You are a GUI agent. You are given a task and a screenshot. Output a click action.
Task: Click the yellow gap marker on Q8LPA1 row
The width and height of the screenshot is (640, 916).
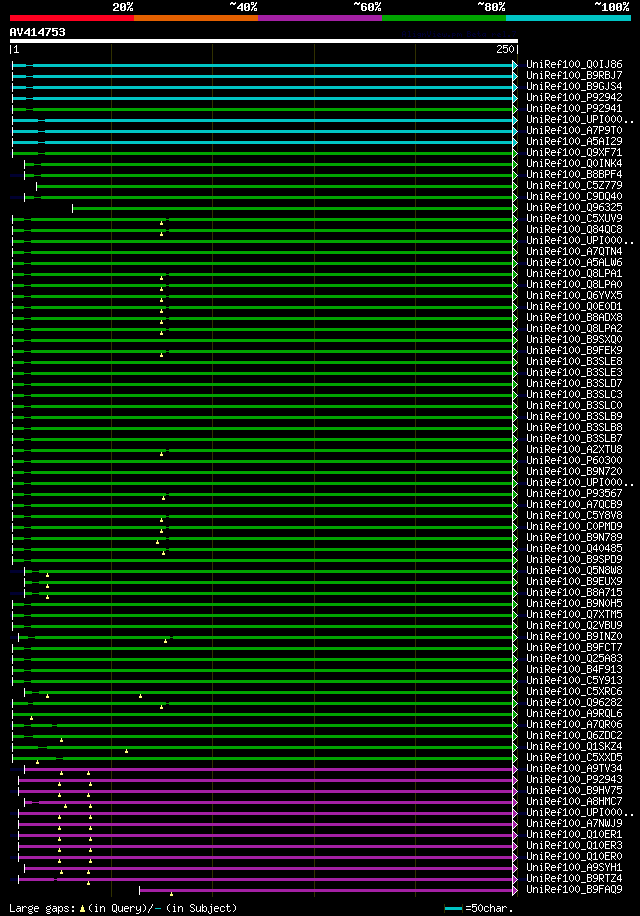click(x=162, y=278)
